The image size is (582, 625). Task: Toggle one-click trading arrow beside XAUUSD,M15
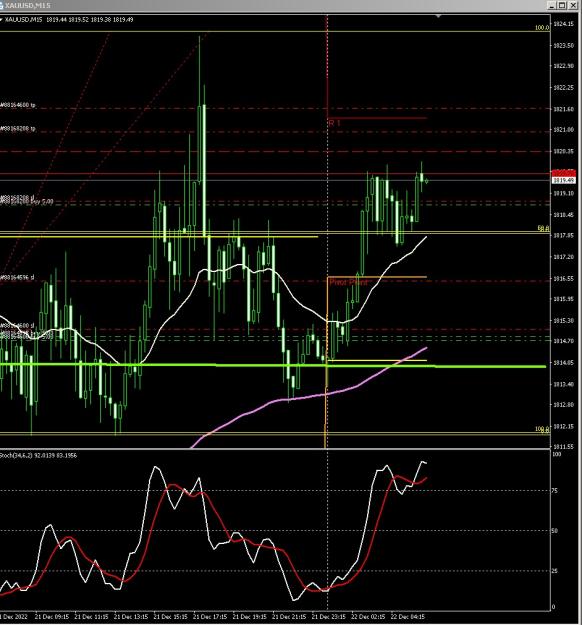(x=1, y=20)
